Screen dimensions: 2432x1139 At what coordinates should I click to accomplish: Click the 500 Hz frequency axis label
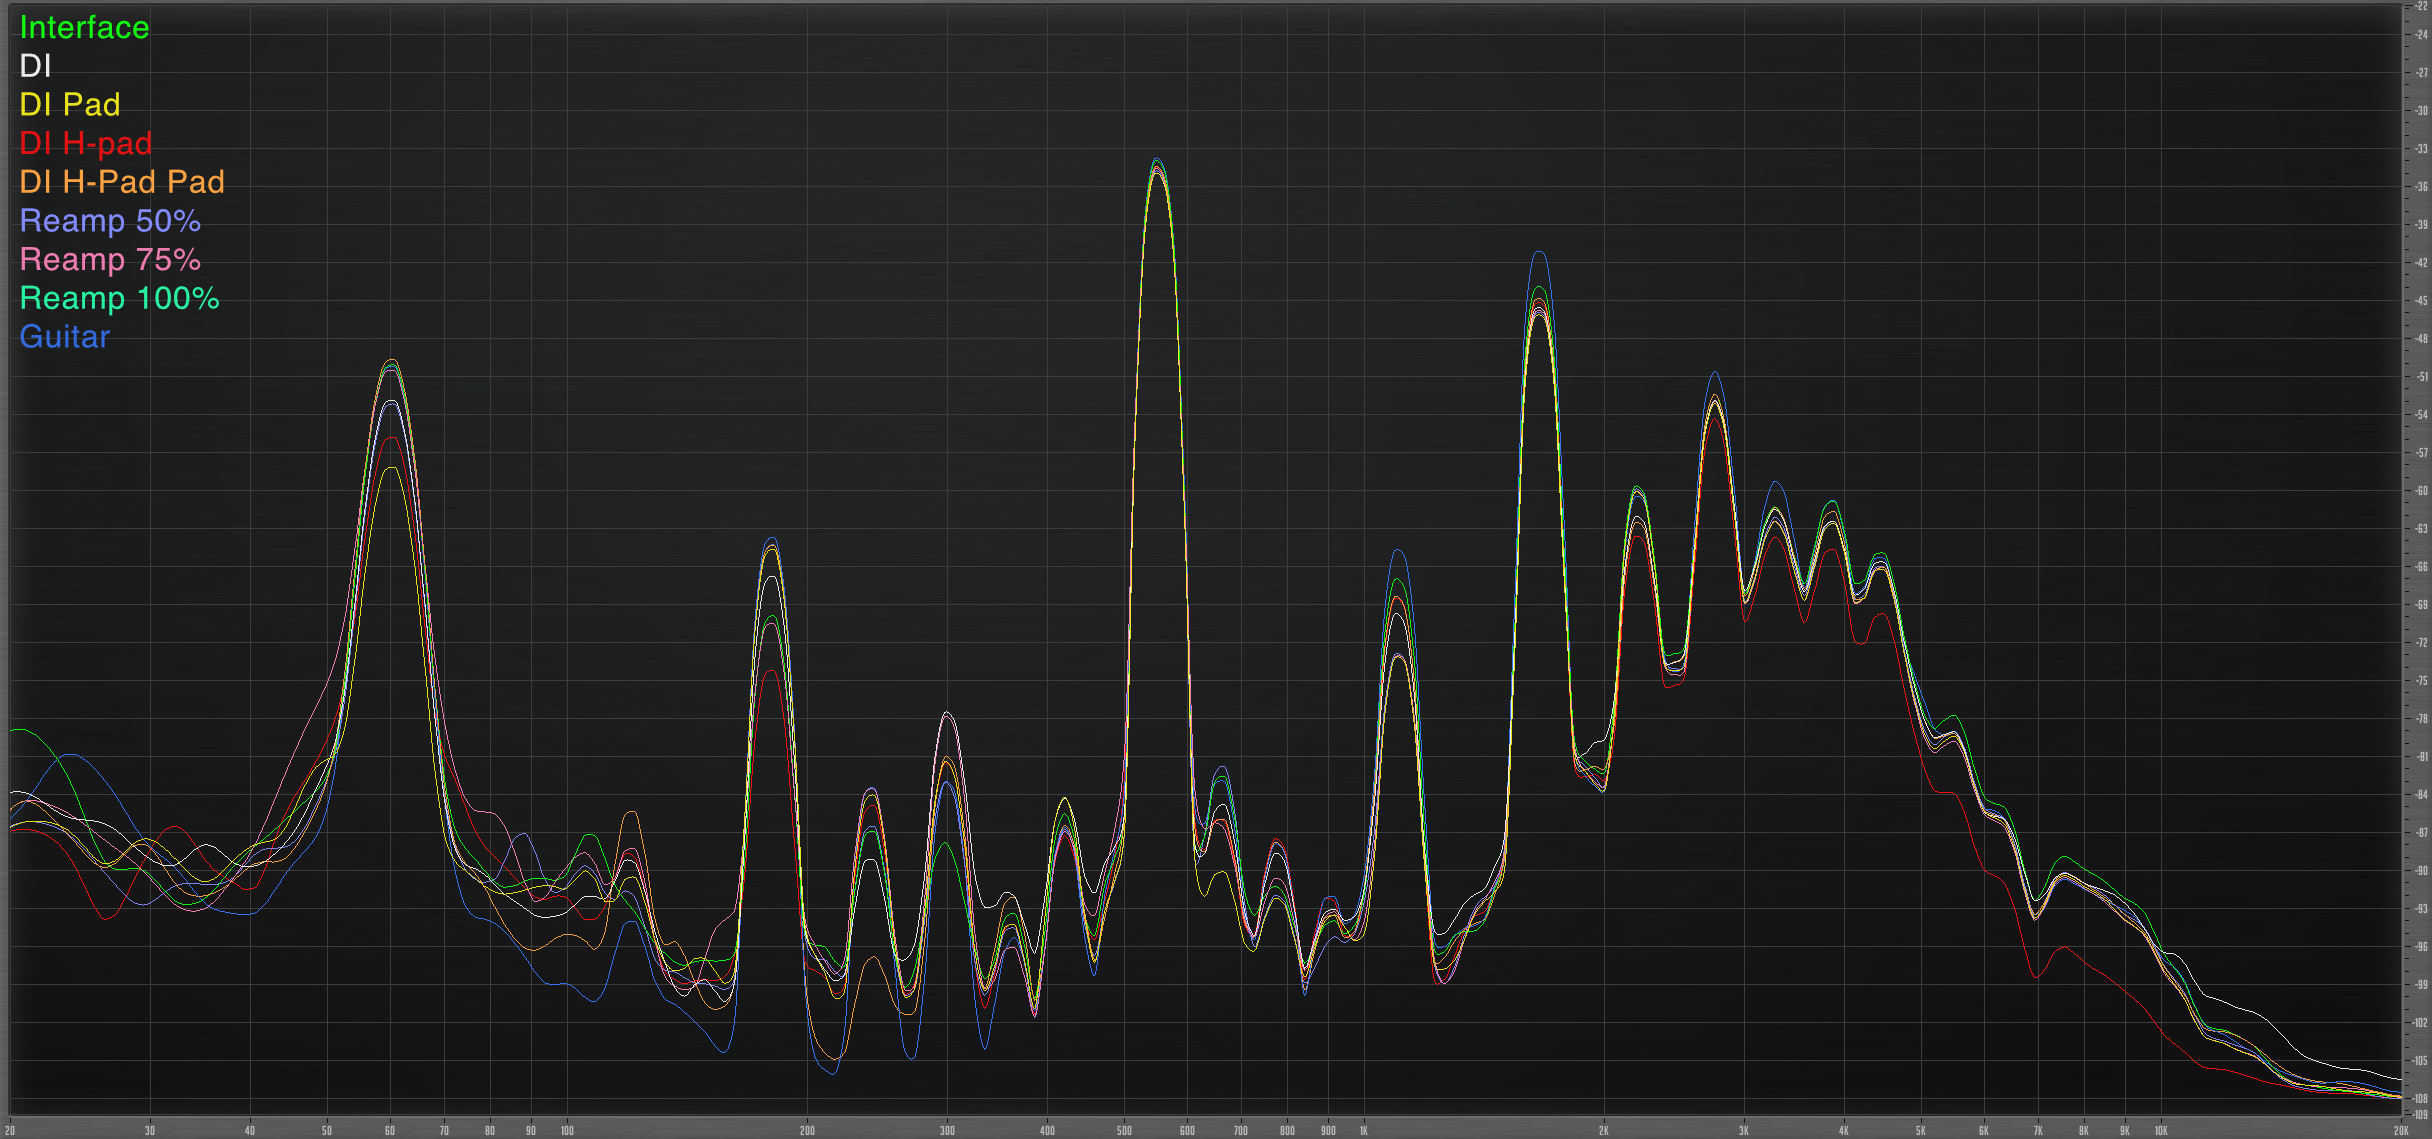tap(1124, 1131)
